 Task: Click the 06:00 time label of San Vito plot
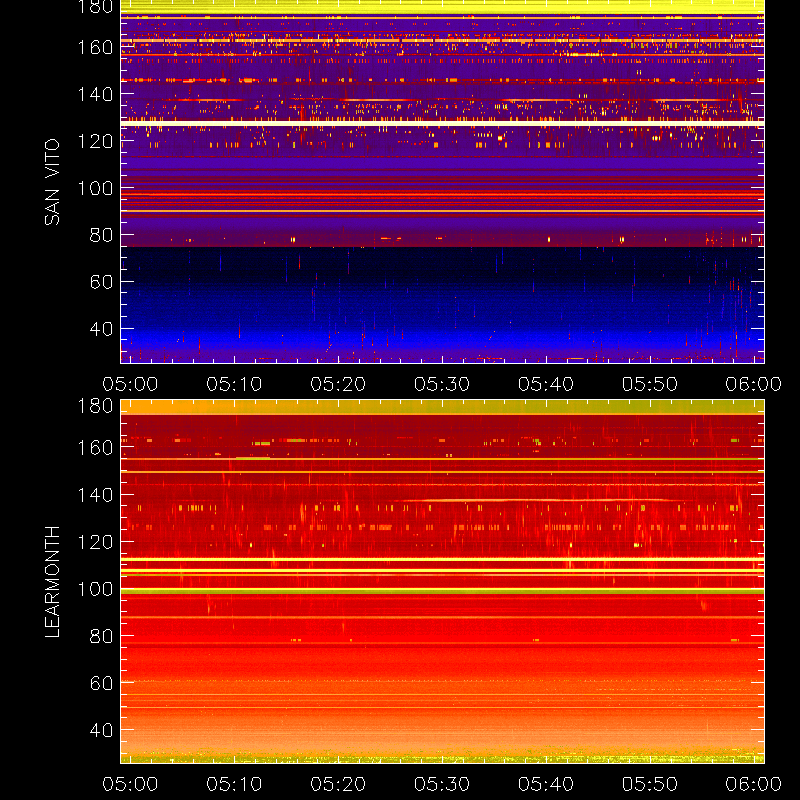754,384
